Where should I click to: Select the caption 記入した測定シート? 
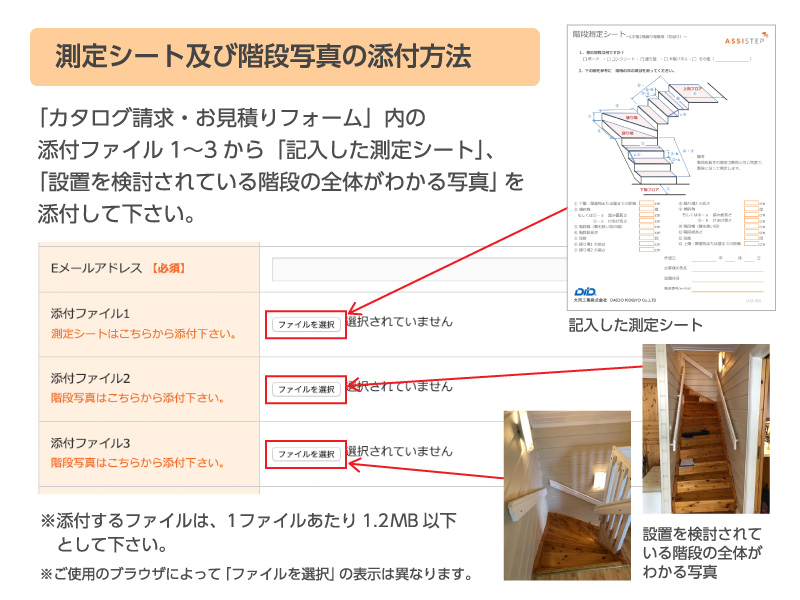tap(636, 325)
